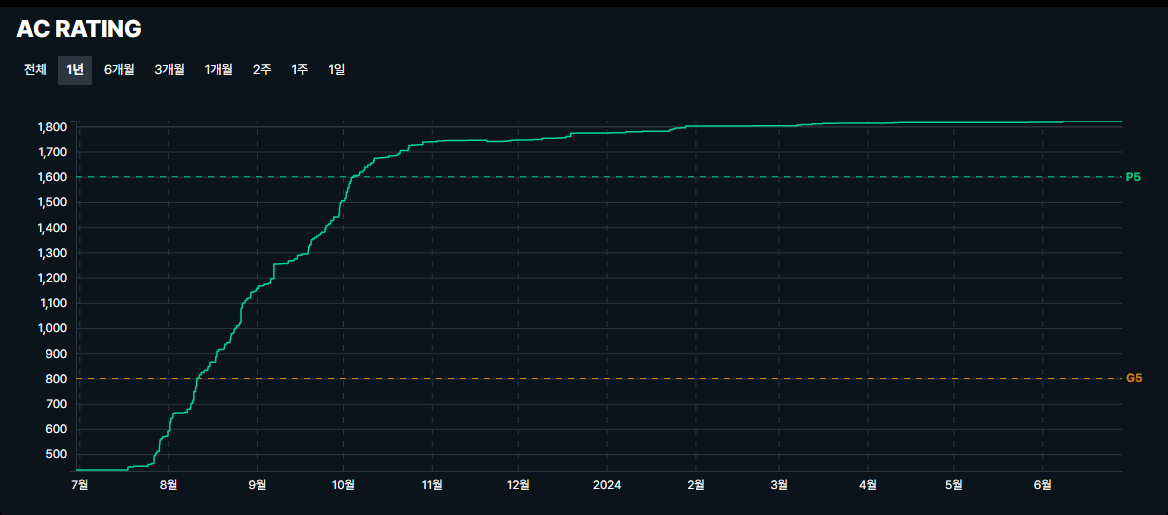This screenshot has height=515, width=1168.
Task: Click the 2024 x-axis label
Action: click(x=607, y=485)
